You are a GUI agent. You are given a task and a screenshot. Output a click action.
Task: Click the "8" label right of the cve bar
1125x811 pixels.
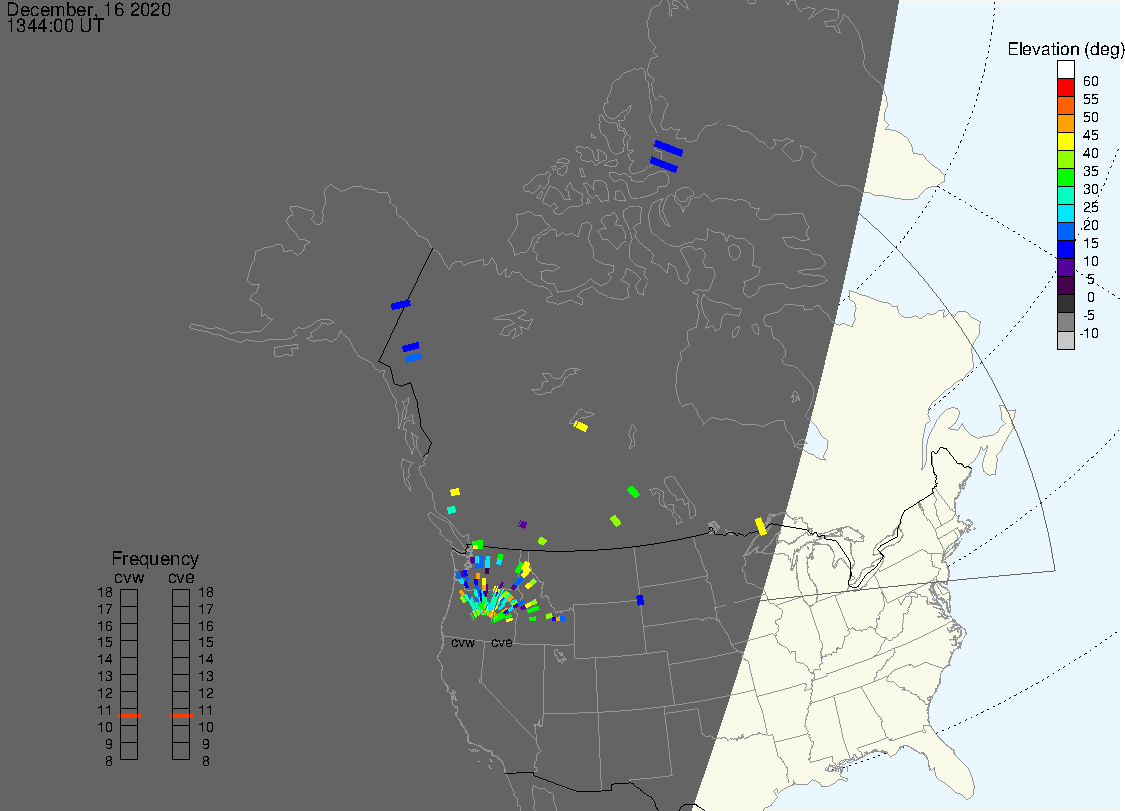(206, 761)
